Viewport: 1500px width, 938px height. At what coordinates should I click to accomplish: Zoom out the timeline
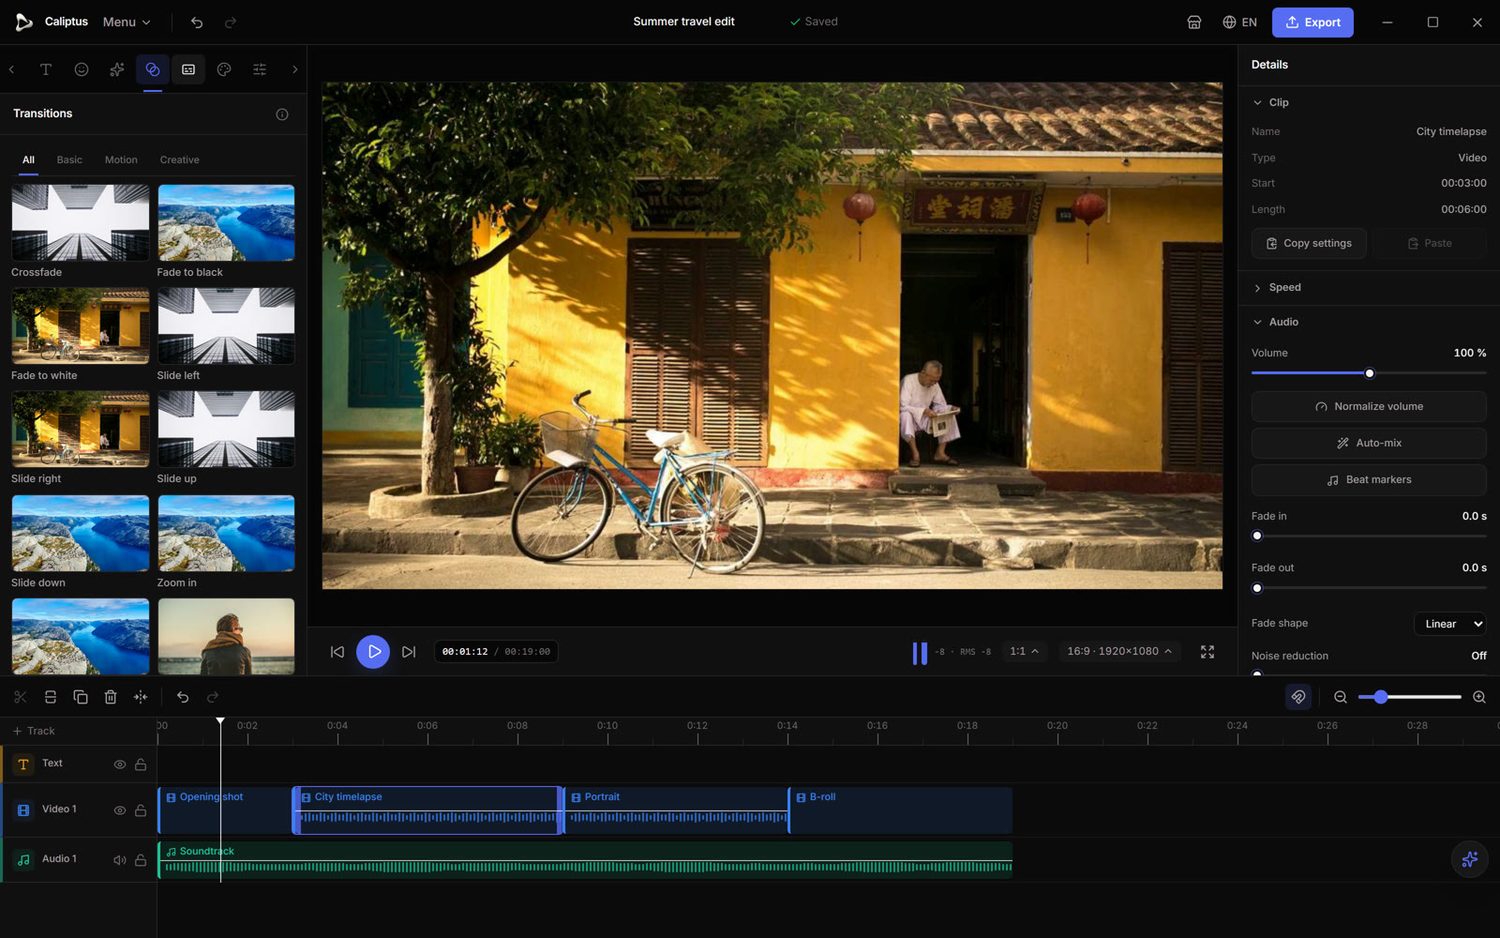[x=1340, y=697]
